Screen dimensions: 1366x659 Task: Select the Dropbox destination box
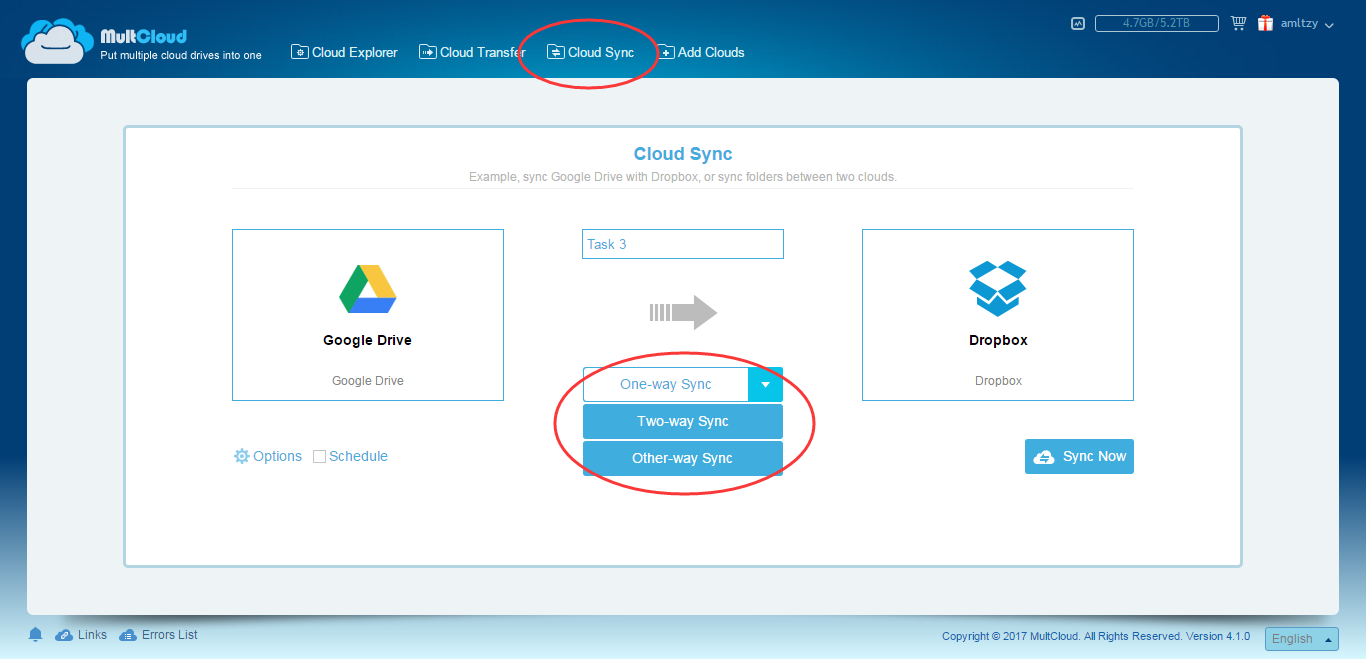998,315
